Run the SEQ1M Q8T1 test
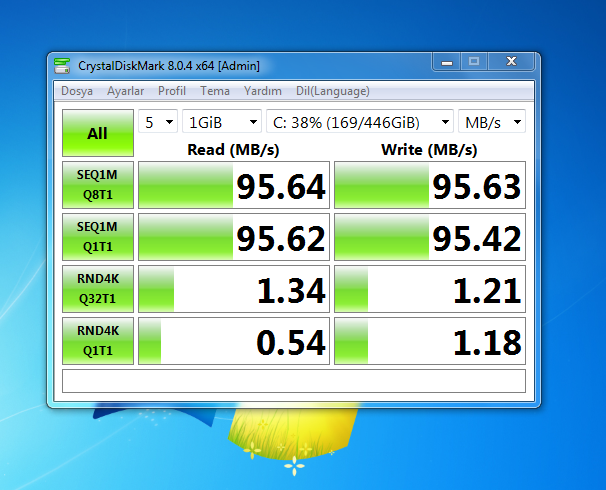The width and height of the screenshot is (606, 490). pos(98,185)
